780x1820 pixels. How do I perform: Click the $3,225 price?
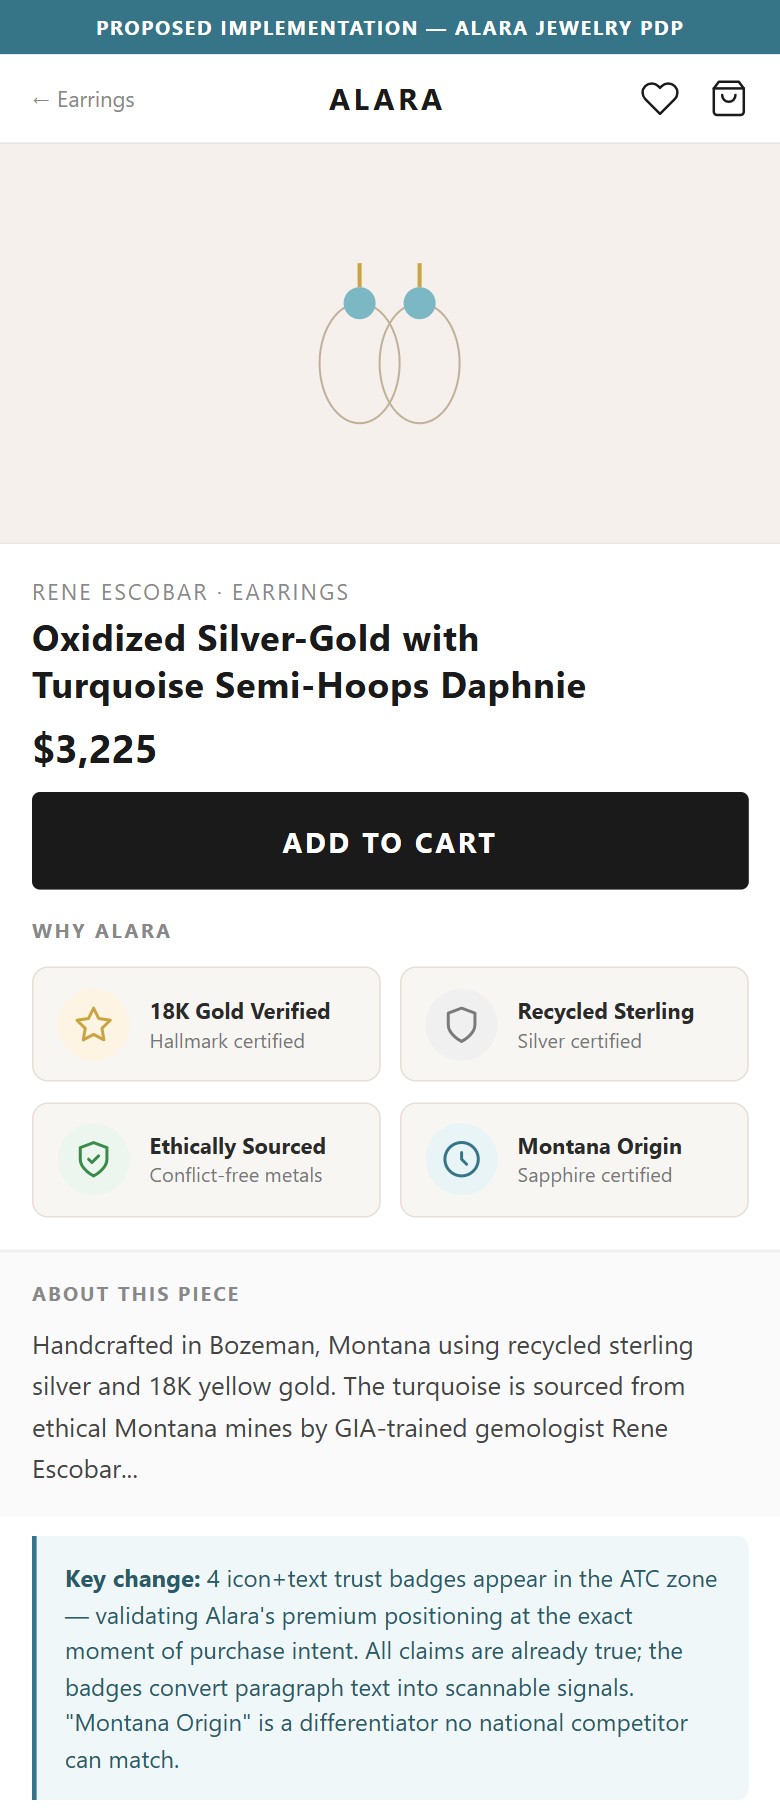click(95, 749)
